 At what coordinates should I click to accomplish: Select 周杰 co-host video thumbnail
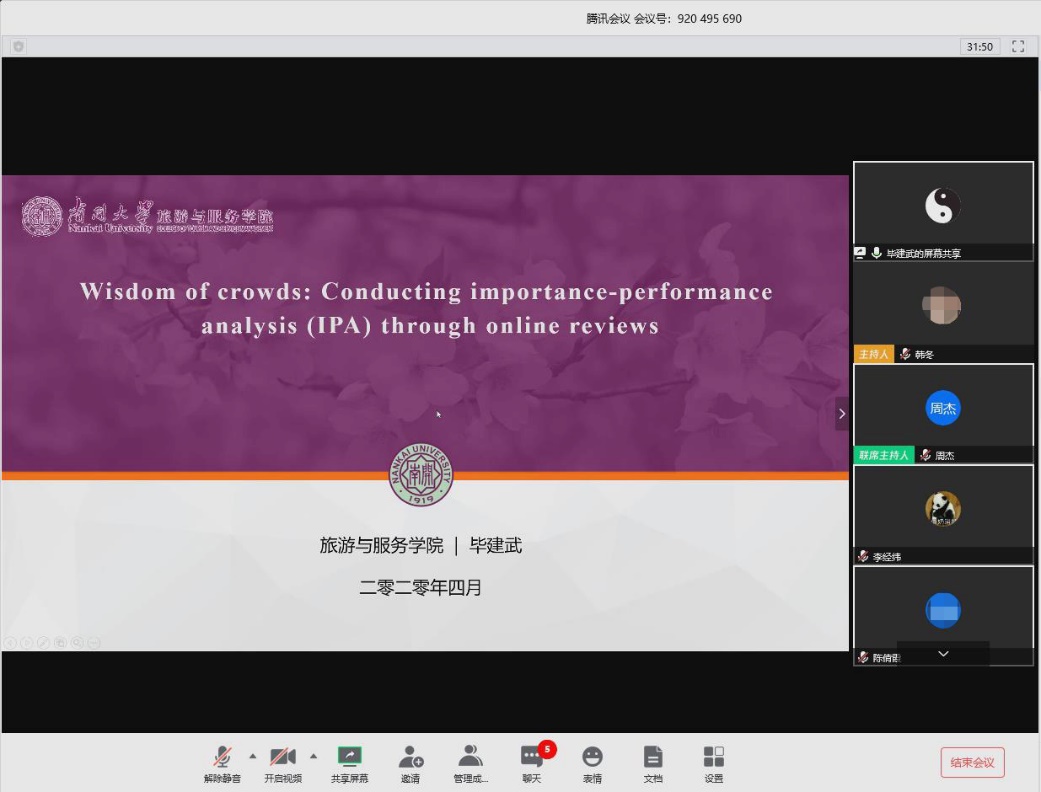click(942, 408)
